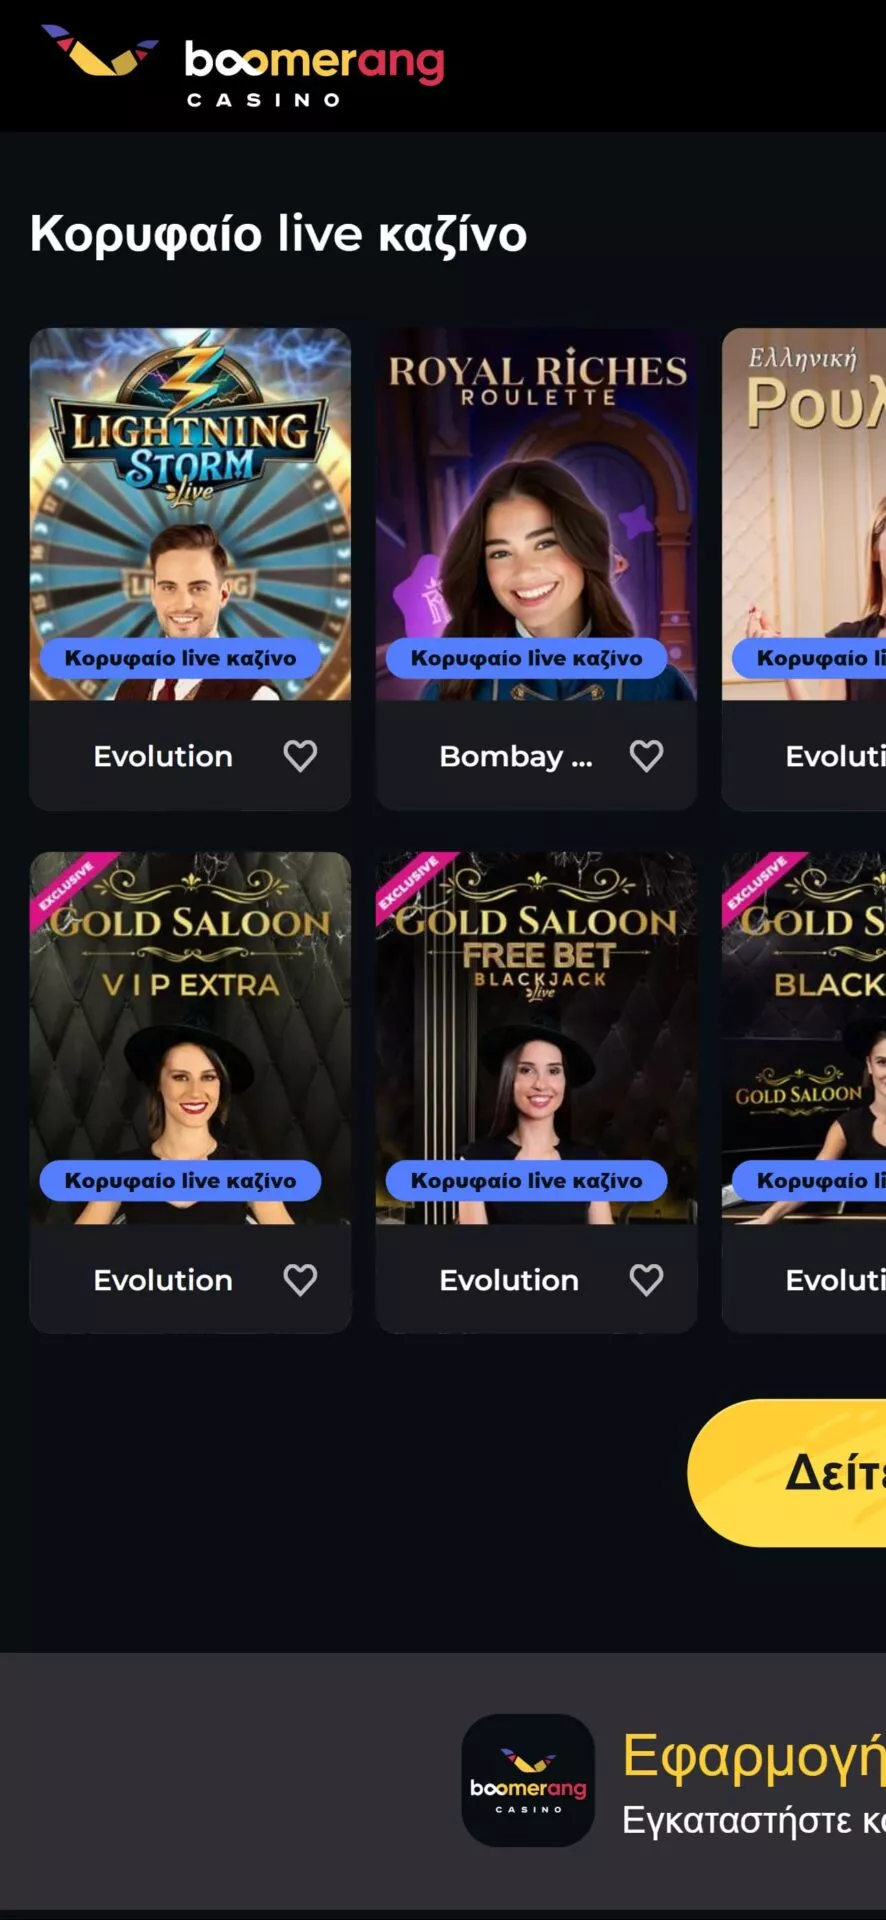Open the Gold Saloon Blackjack thumbnail
This screenshot has height=1920, width=886.
click(x=804, y=1038)
